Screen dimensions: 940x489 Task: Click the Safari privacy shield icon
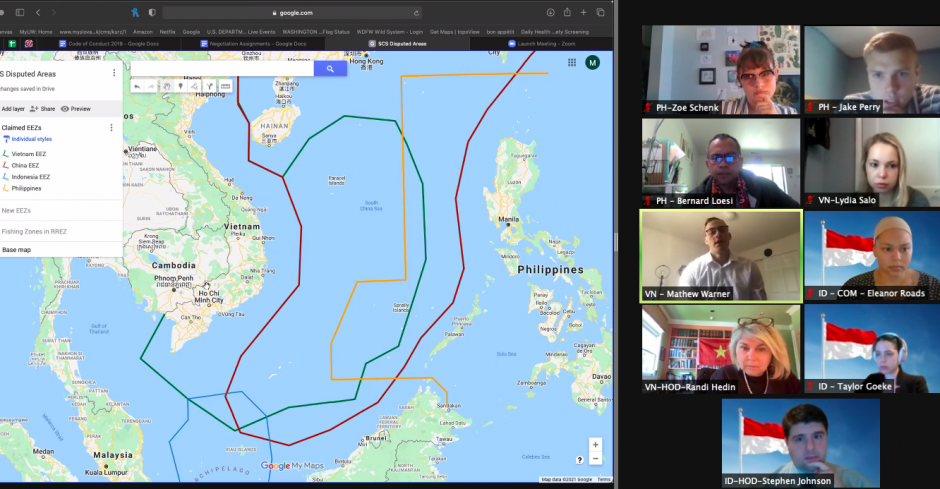152,13
